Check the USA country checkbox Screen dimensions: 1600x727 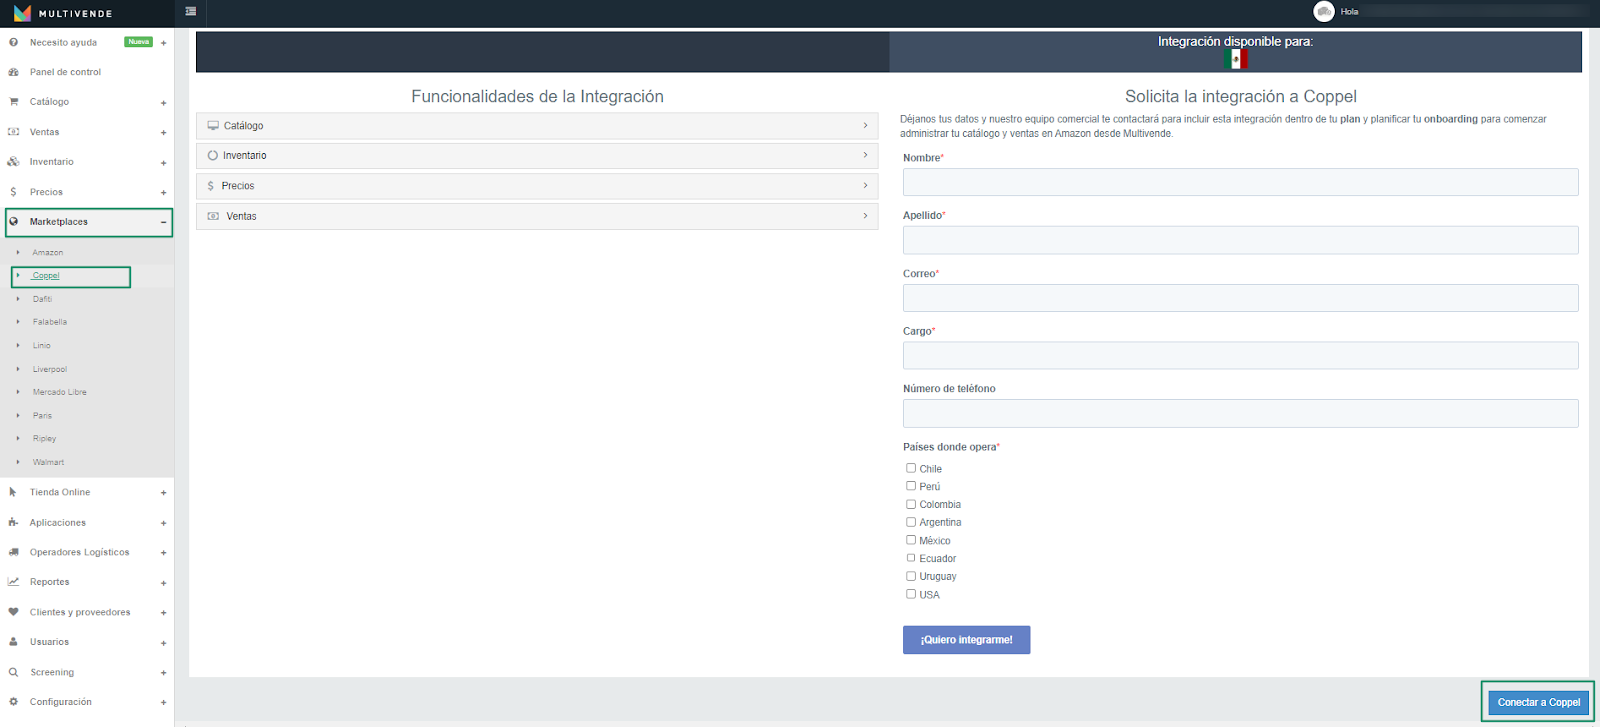(911, 594)
